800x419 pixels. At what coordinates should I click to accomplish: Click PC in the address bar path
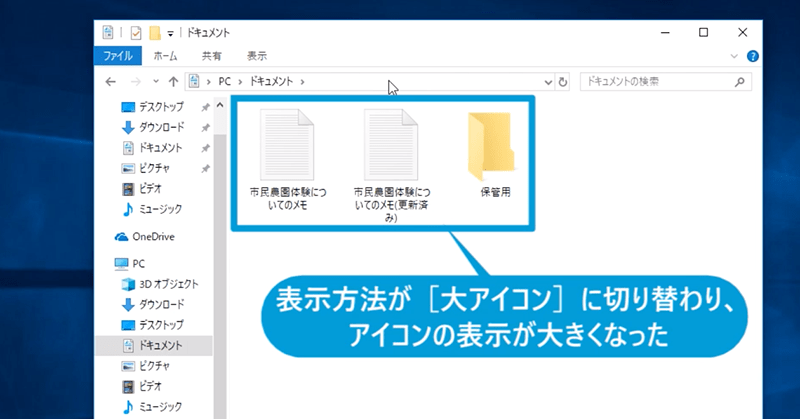(224, 82)
